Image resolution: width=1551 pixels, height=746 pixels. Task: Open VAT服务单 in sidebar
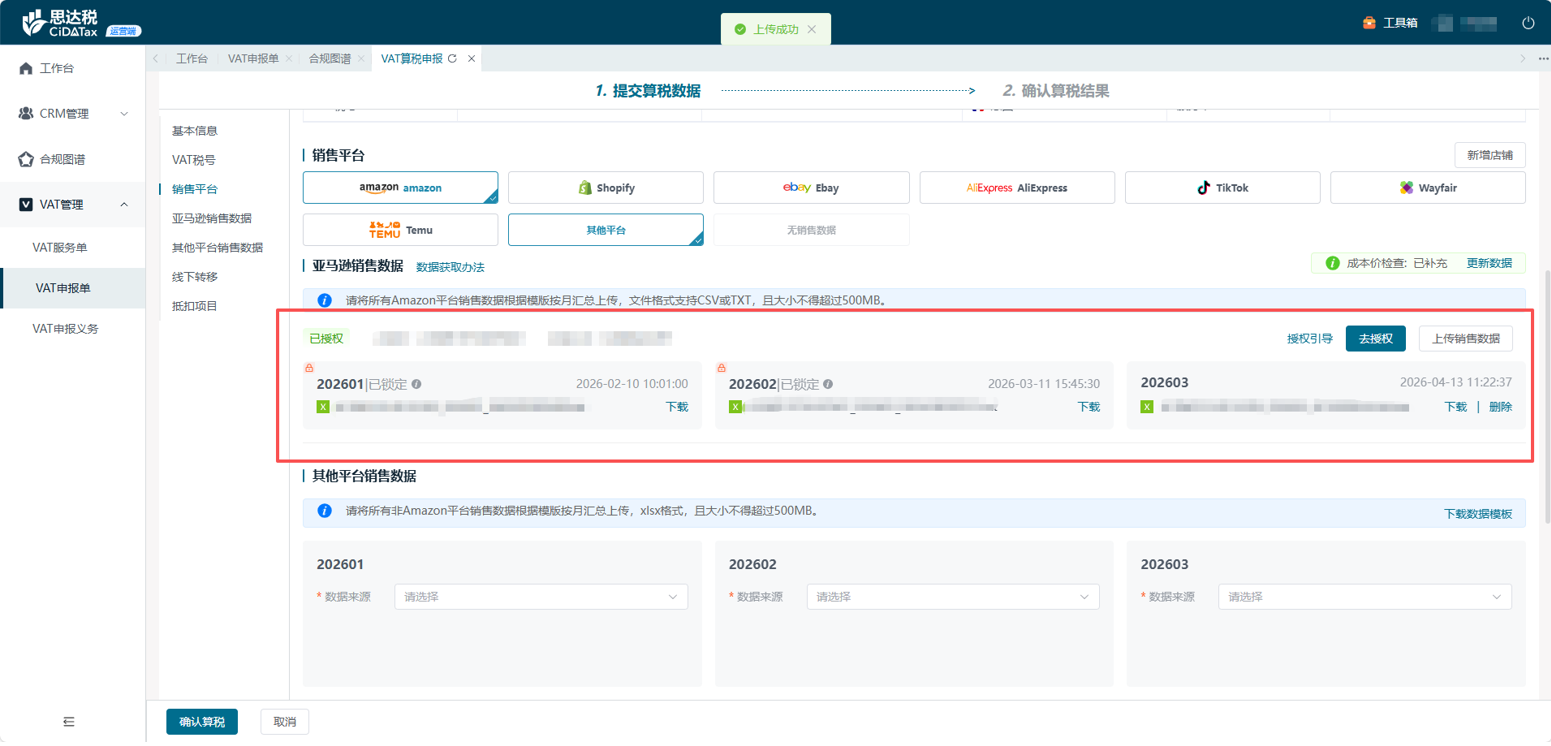[60, 247]
